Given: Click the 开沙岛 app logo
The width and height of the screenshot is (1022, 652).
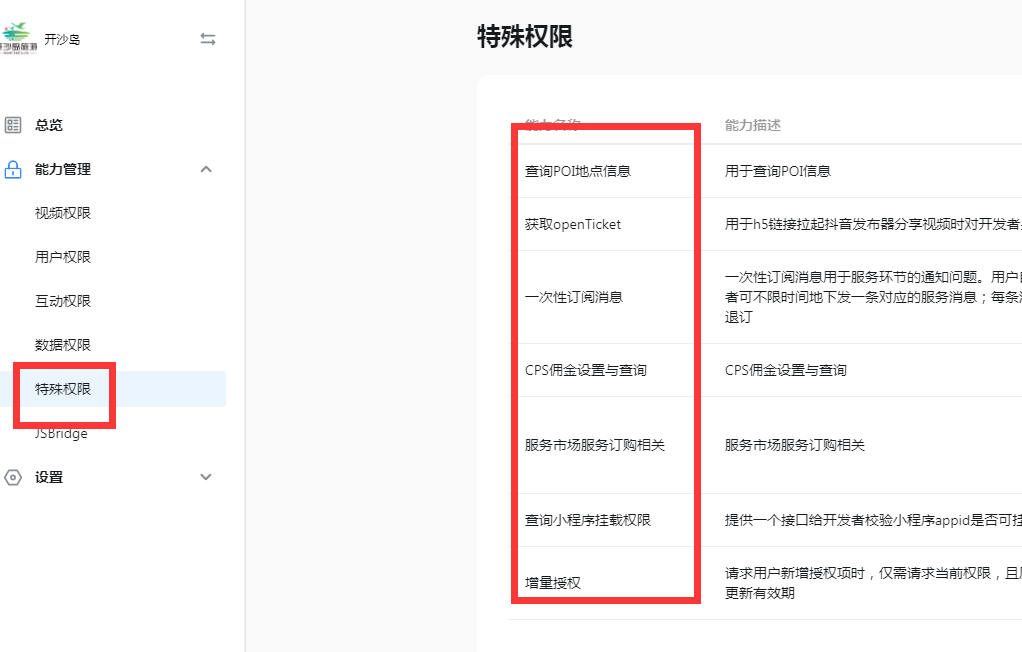Looking at the screenshot, I should [x=18, y=40].
